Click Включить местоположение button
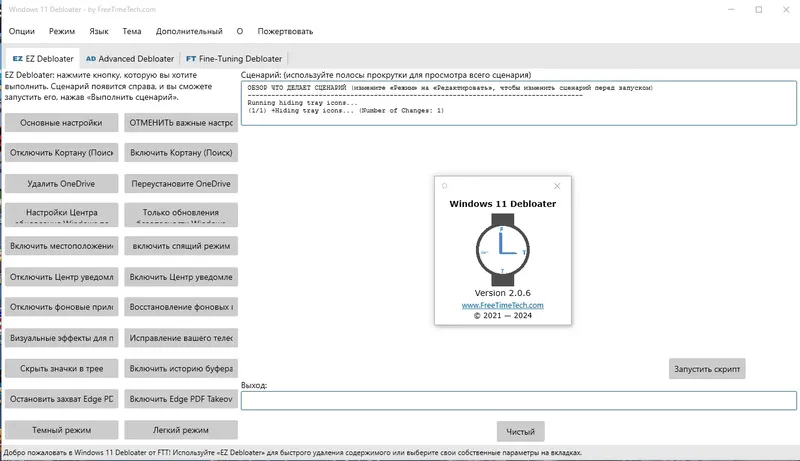Viewport: 800px width, 461px height. click(61, 246)
